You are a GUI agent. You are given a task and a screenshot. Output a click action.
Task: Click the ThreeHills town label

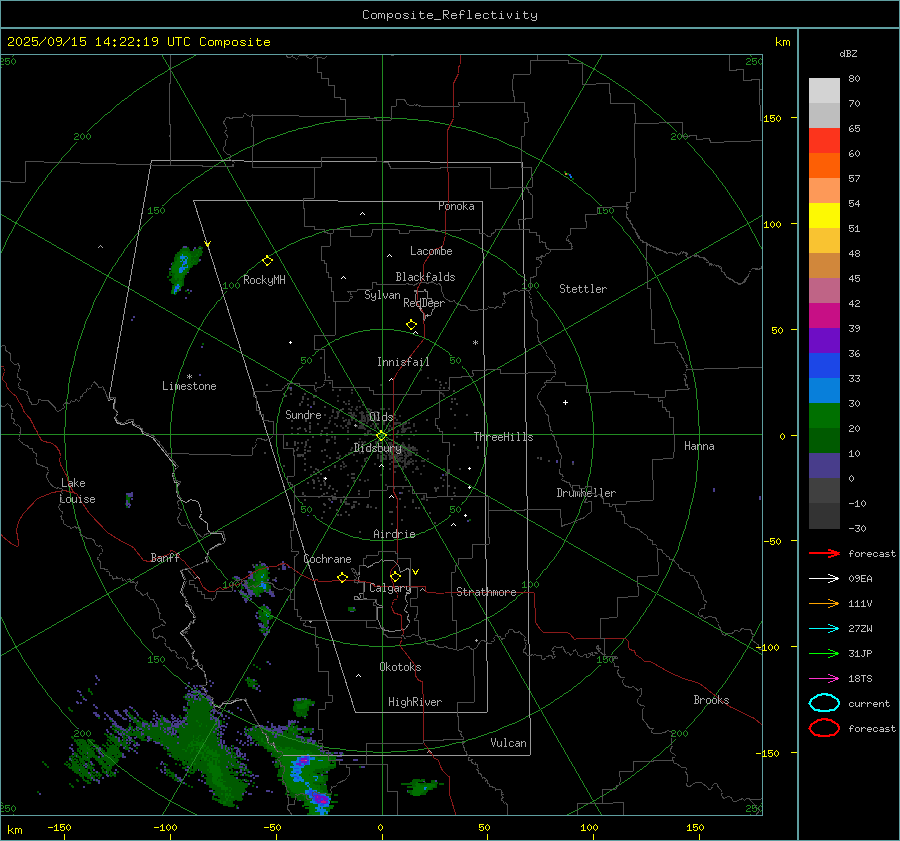pos(503,437)
